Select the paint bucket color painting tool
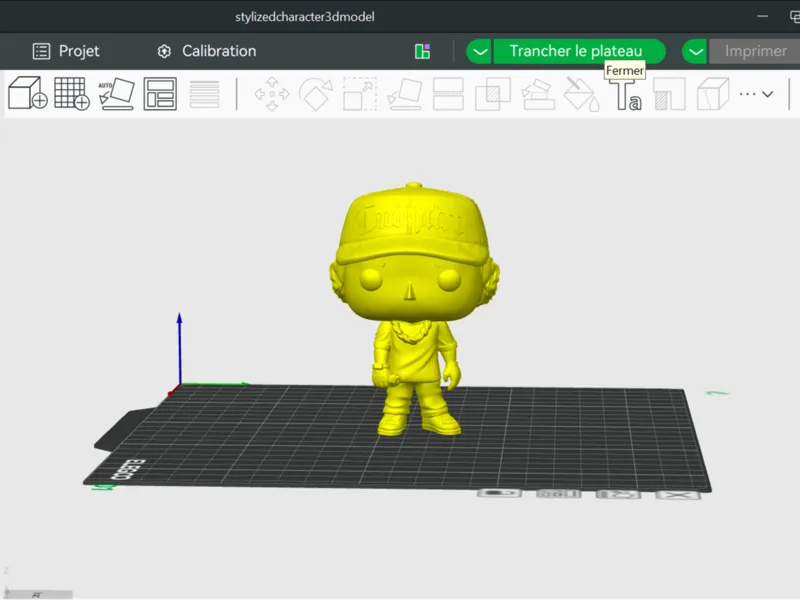 581,94
